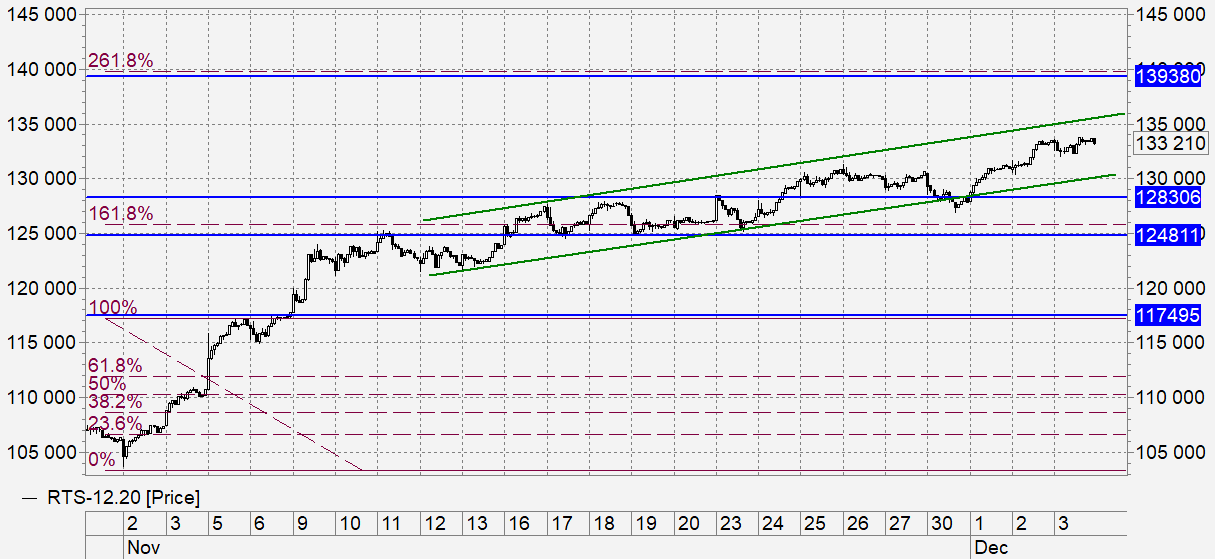Click the 145 000 label on right price axis
The height and width of the screenshot is (559, 1215).
tap(1171, 15)
